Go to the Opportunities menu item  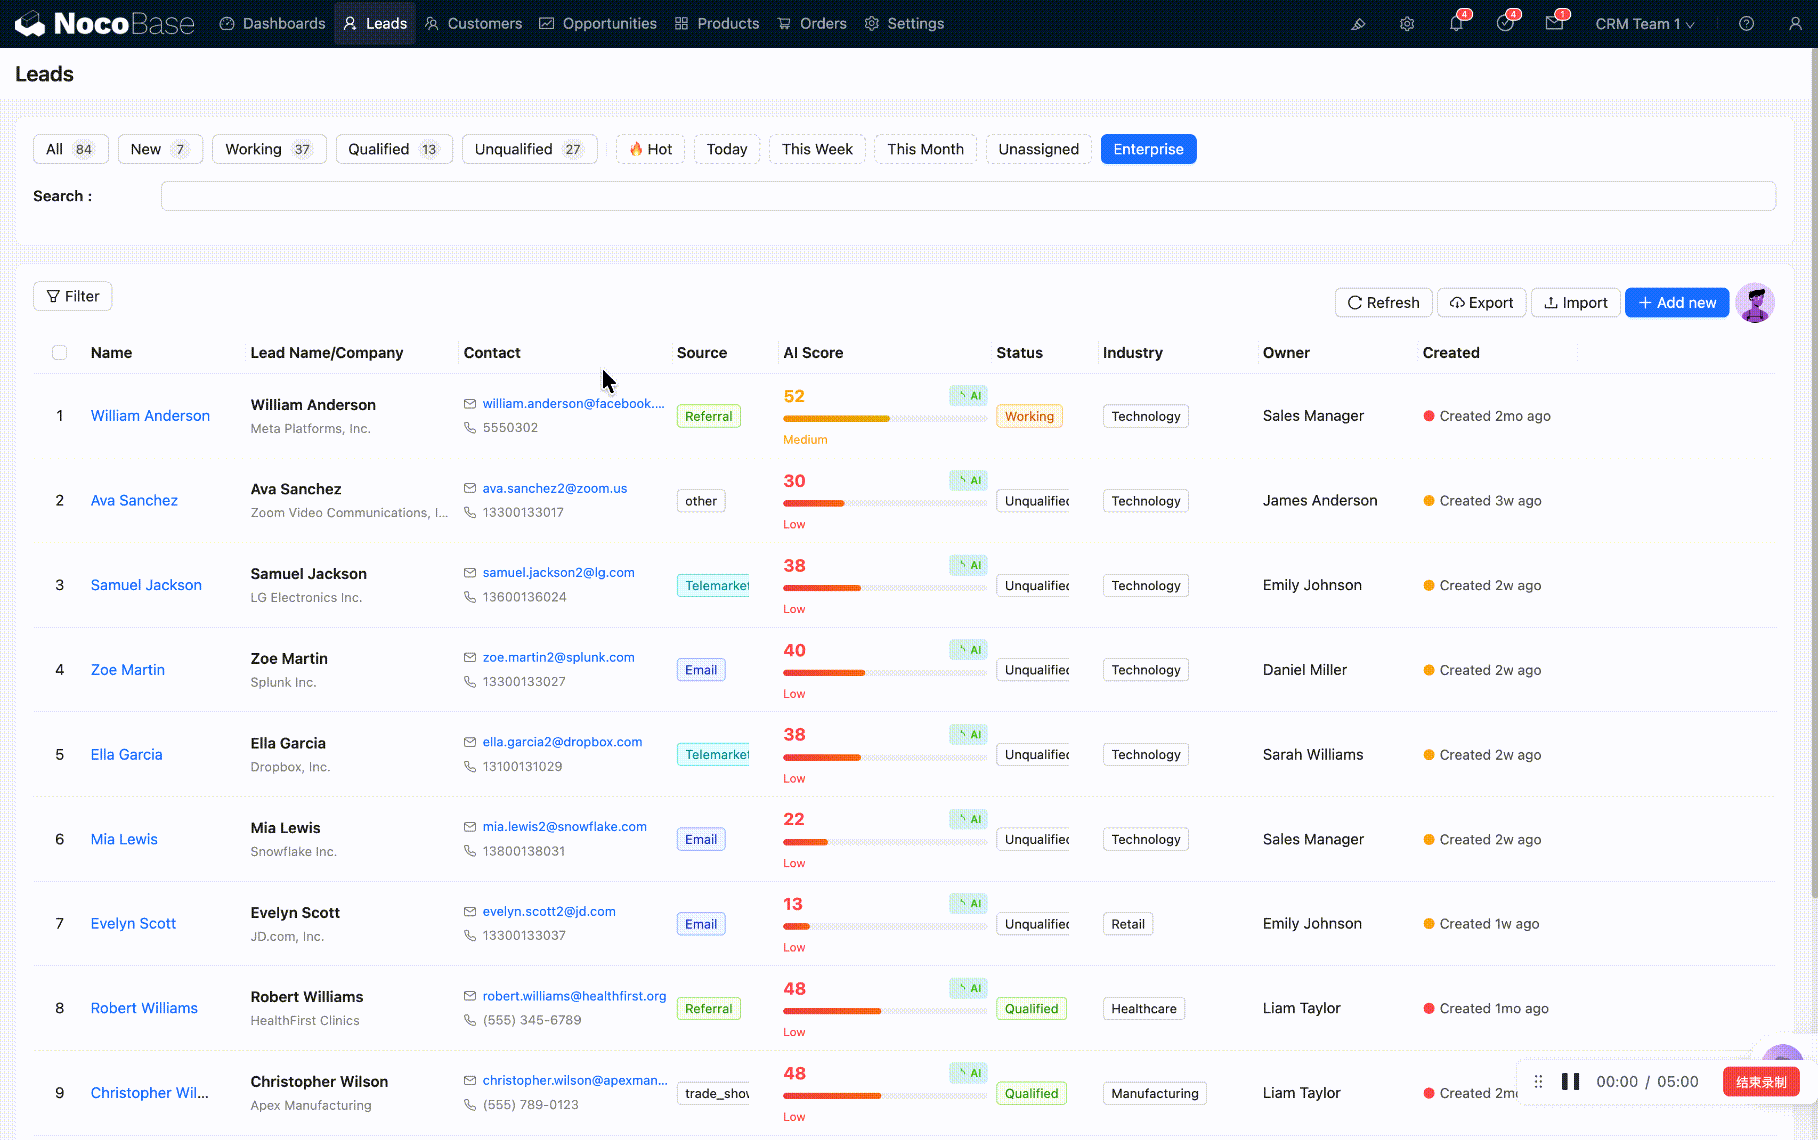point(598,24)
